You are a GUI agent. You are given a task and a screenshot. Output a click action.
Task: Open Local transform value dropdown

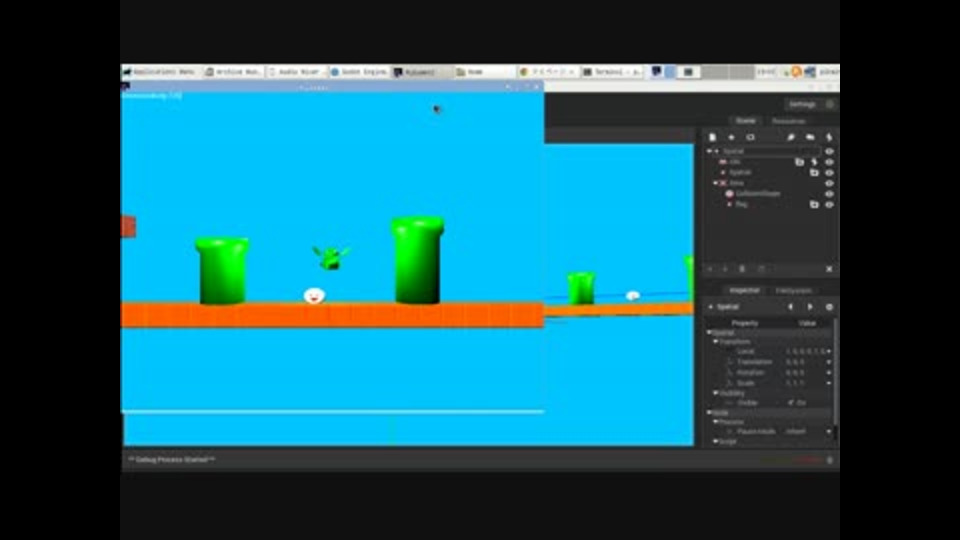829,351
